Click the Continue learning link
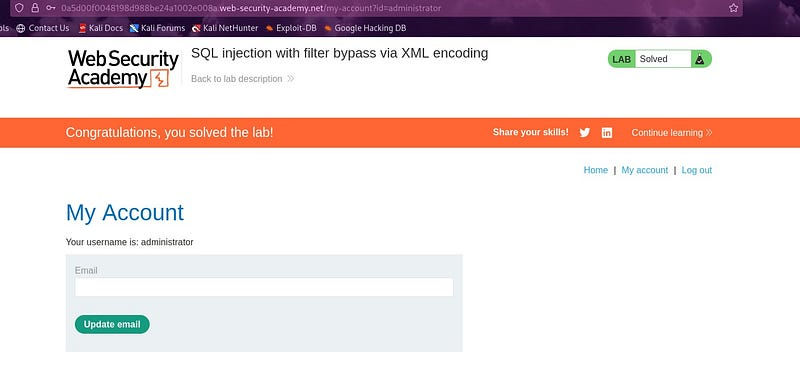This screenshot has height=376, width=800. coord(671,133)
